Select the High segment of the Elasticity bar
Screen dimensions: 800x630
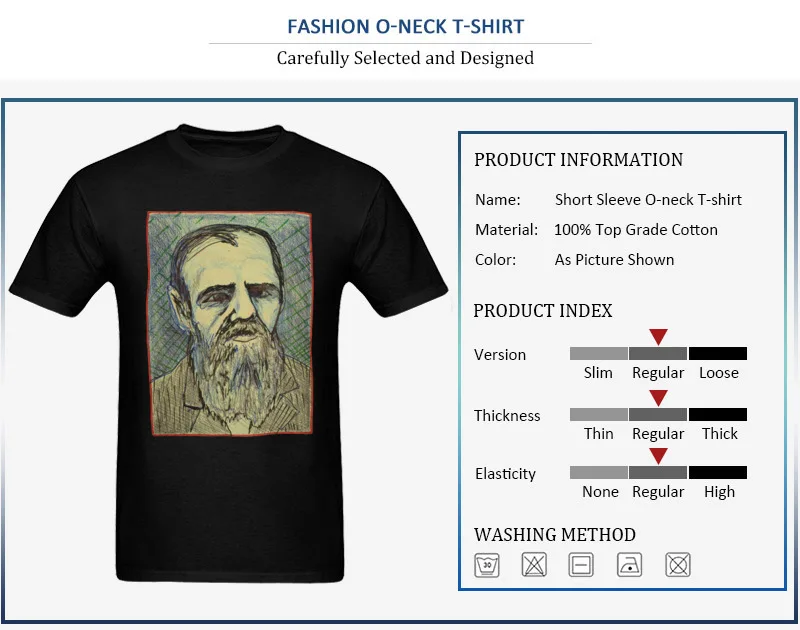pyautogui.click(x=718, y=472)
